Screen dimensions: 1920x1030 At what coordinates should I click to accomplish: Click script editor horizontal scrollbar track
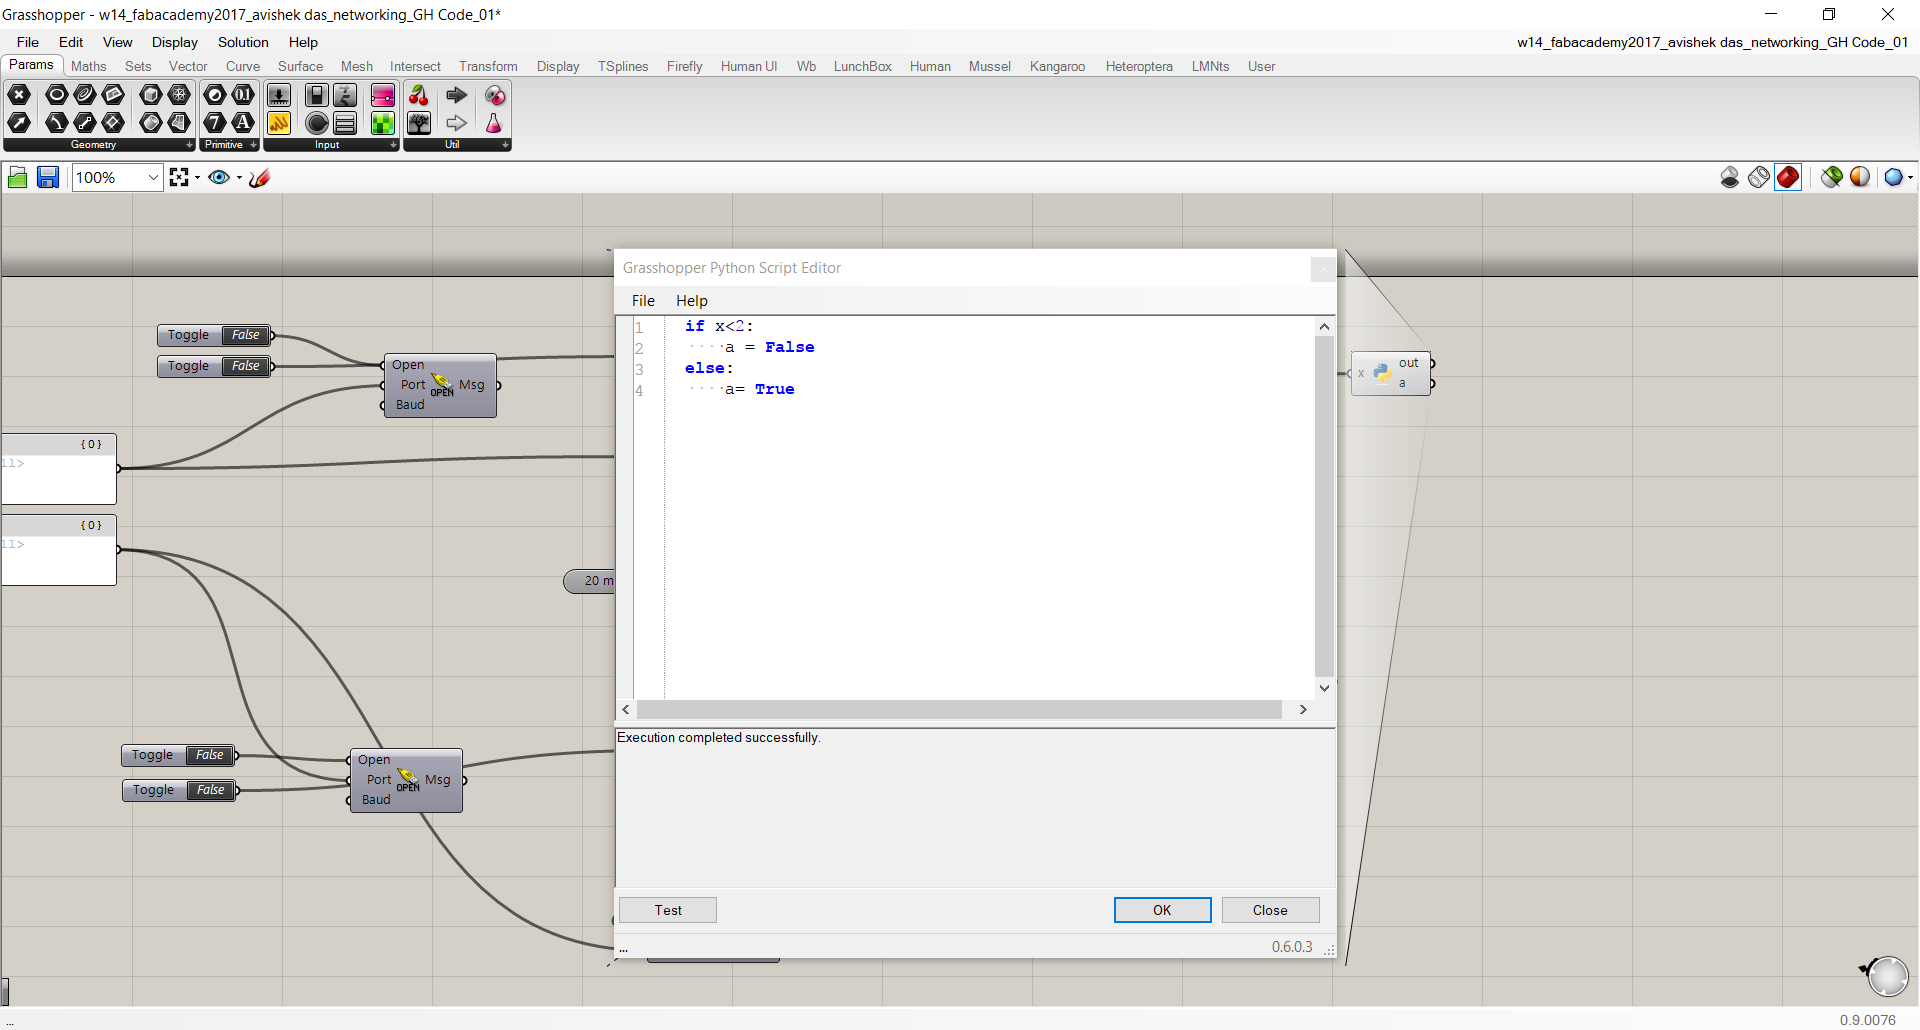(959, 709)
